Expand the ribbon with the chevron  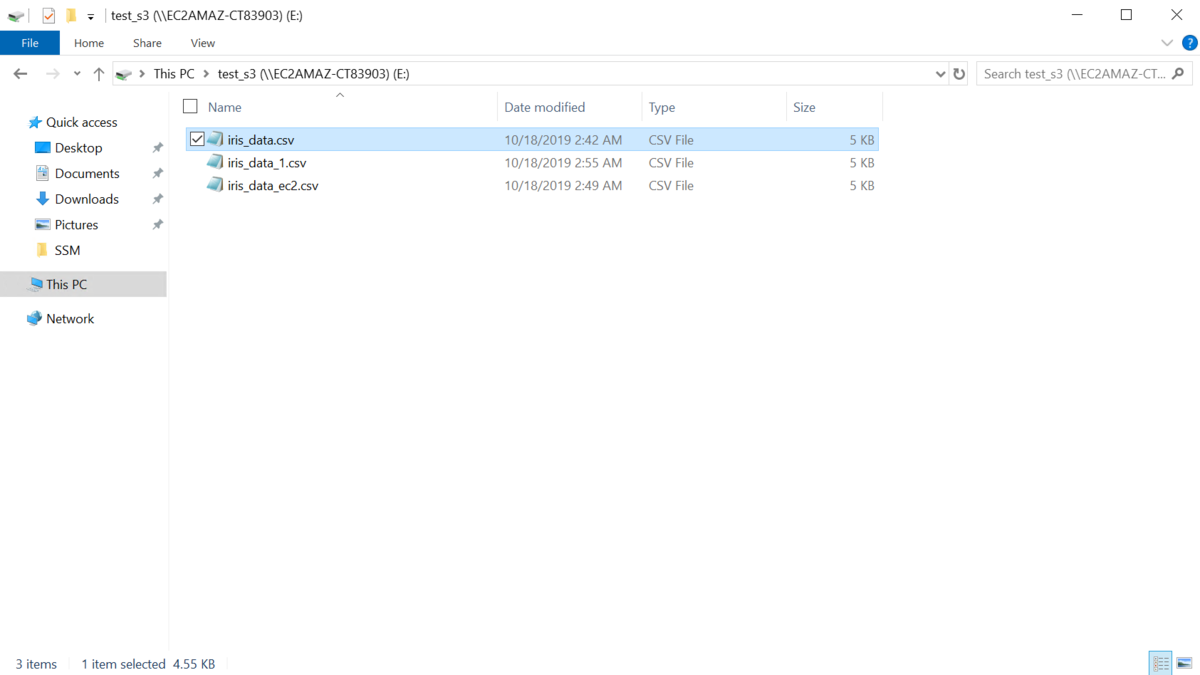point(1167,43)
